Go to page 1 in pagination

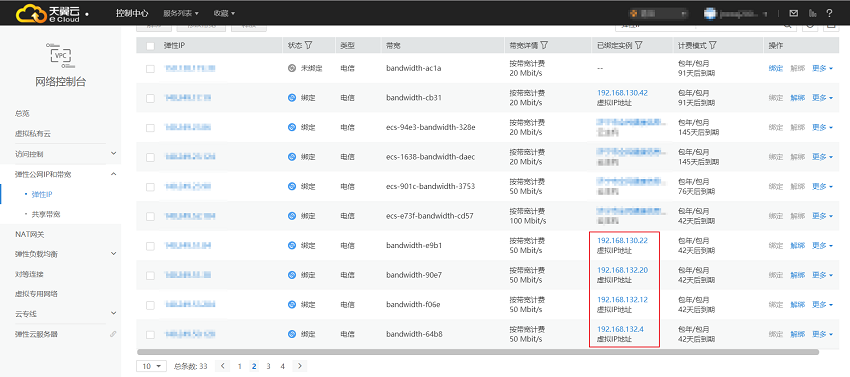pyautogui.click(x=240, y=366)
